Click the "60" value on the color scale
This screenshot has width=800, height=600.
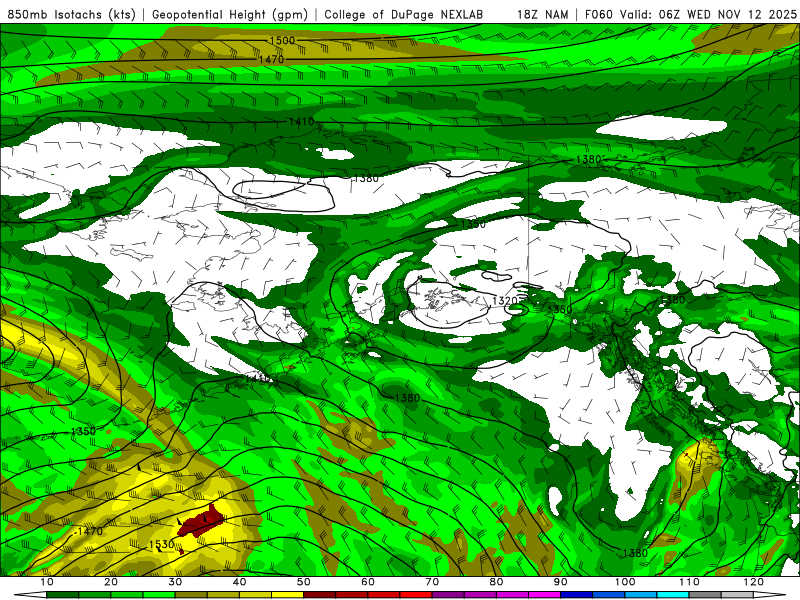pyautogui.click(x=368, y=582)
